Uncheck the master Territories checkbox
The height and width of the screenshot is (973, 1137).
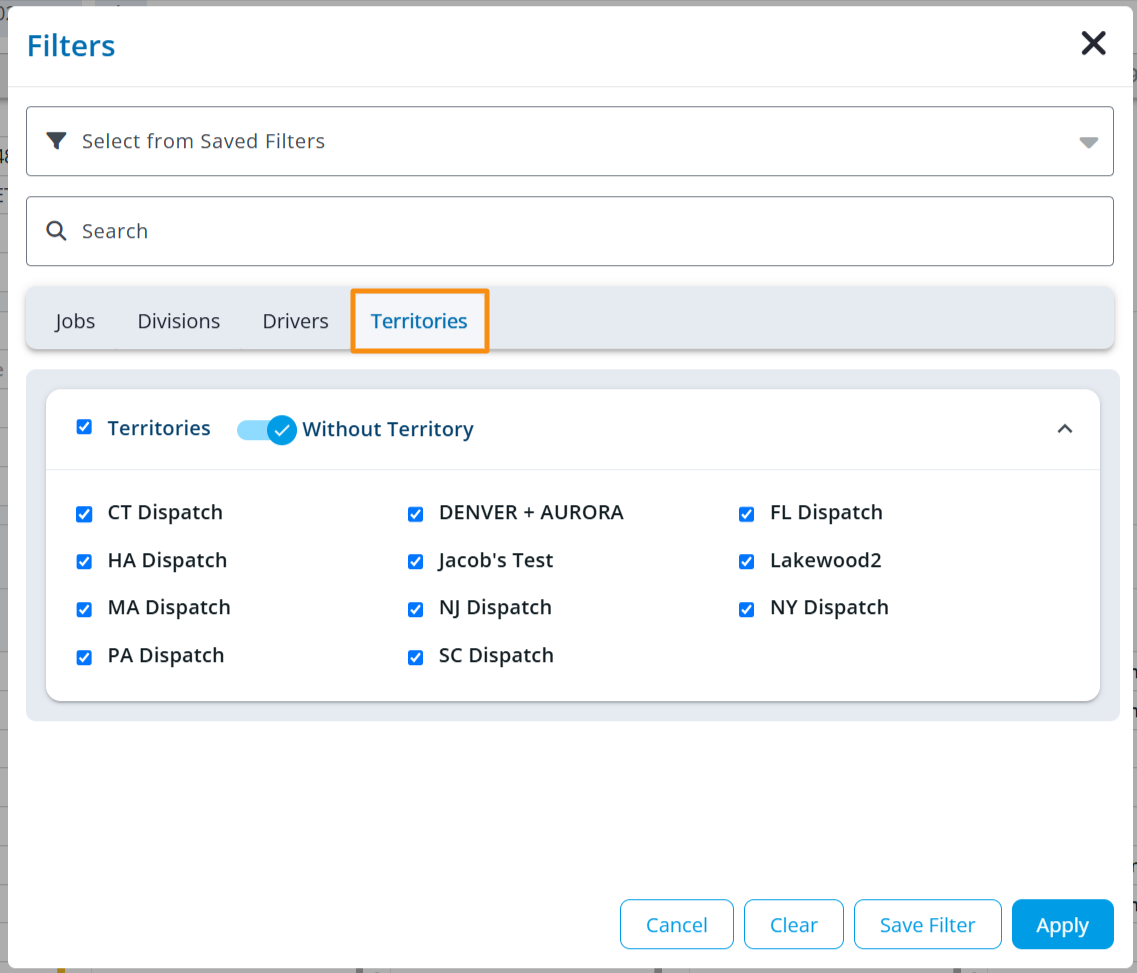(84, 428)
